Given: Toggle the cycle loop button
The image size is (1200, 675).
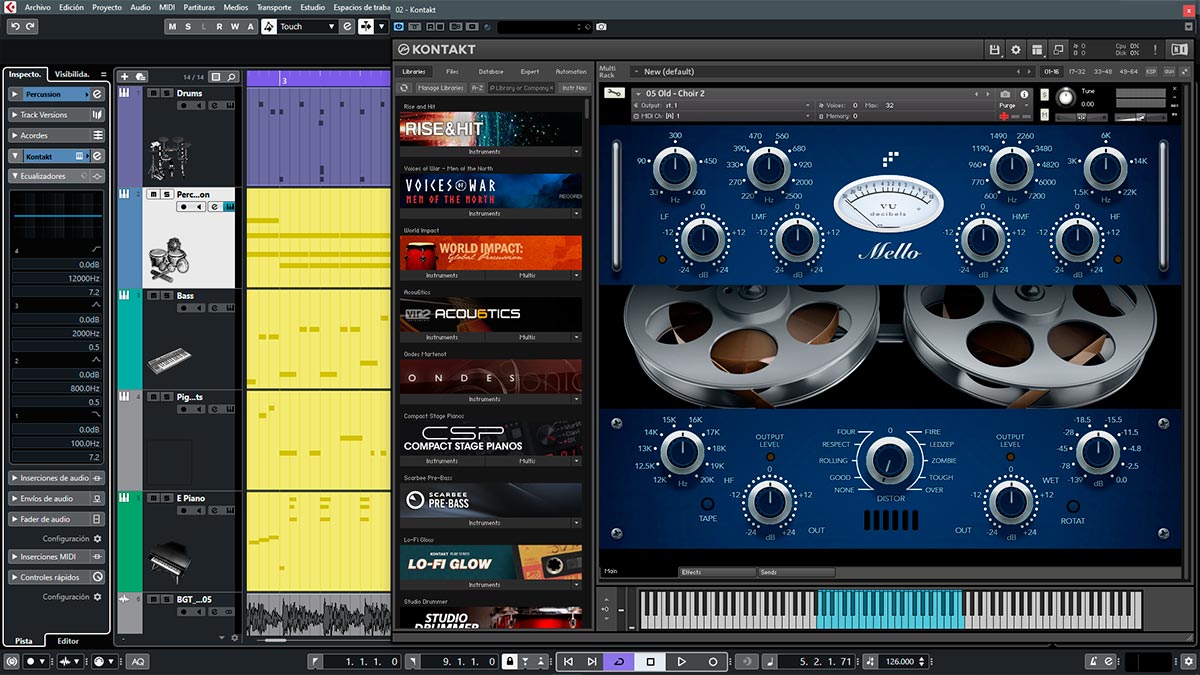Looking at the screenshot, I should (619, 661).
